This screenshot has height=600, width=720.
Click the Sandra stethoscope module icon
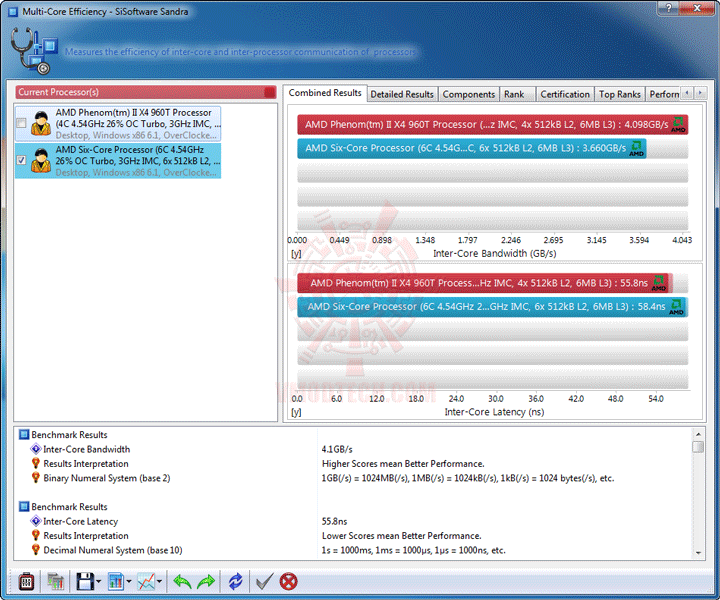[x=34, y=50]
